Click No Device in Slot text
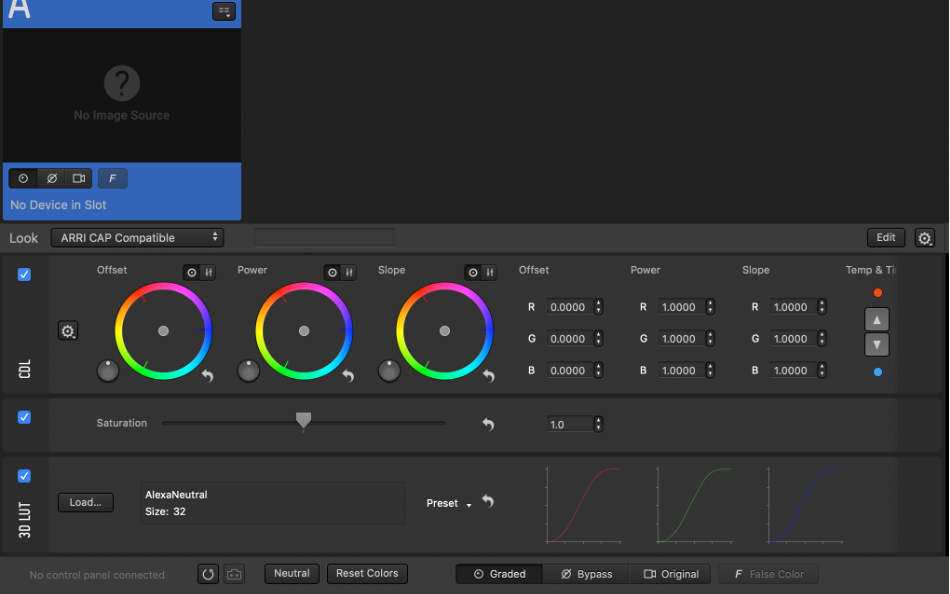 point(58,205)
